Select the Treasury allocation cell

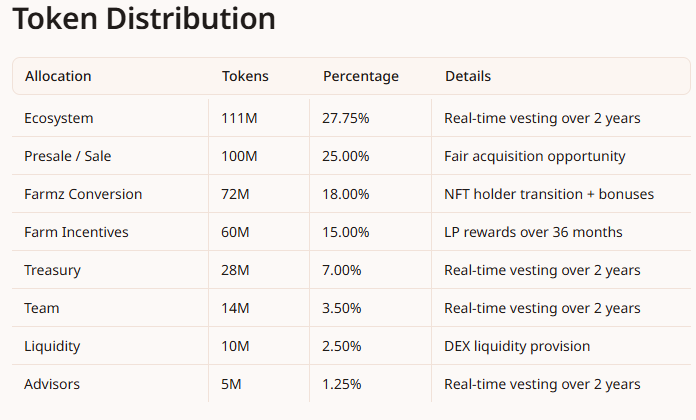[52, 270]
